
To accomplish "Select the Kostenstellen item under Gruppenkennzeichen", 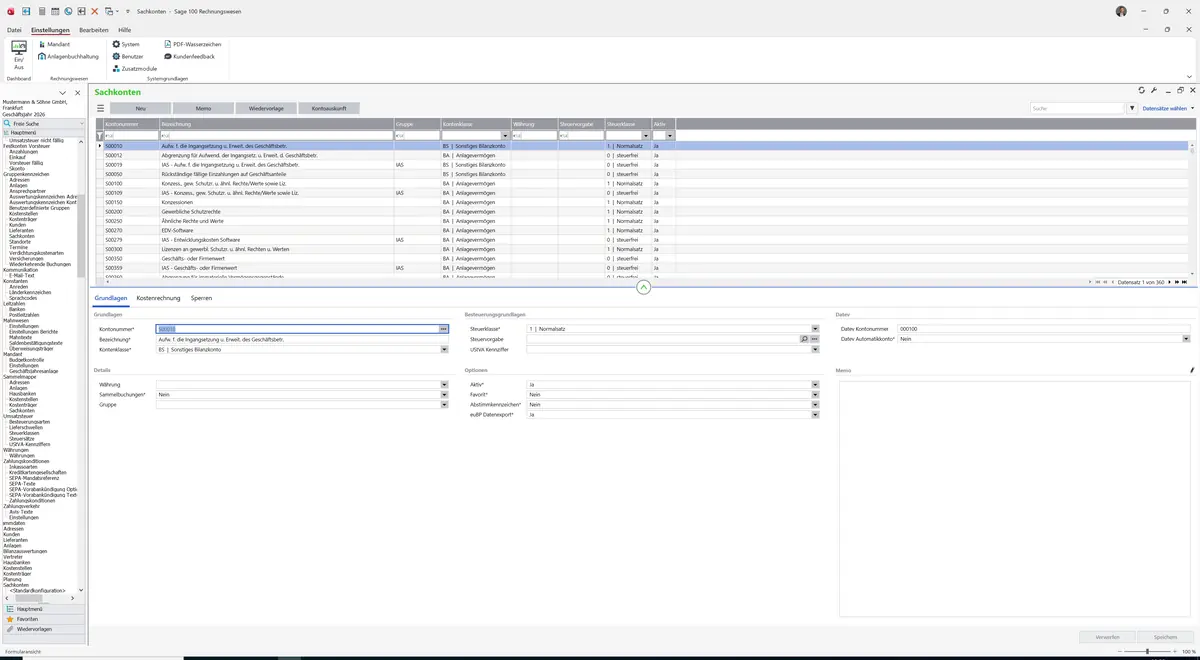I will pos(24,213).
